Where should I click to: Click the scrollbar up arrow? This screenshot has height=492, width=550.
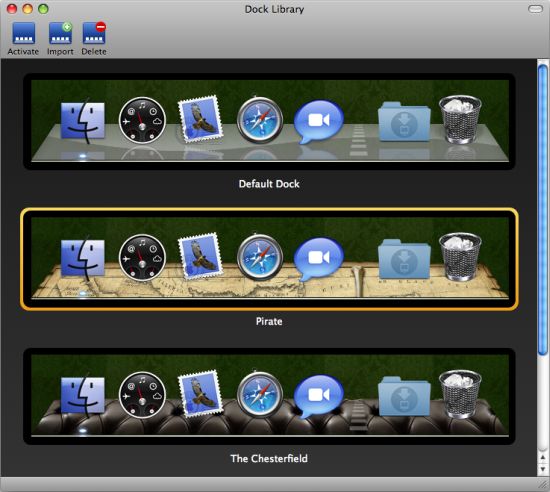pos(543,457)
